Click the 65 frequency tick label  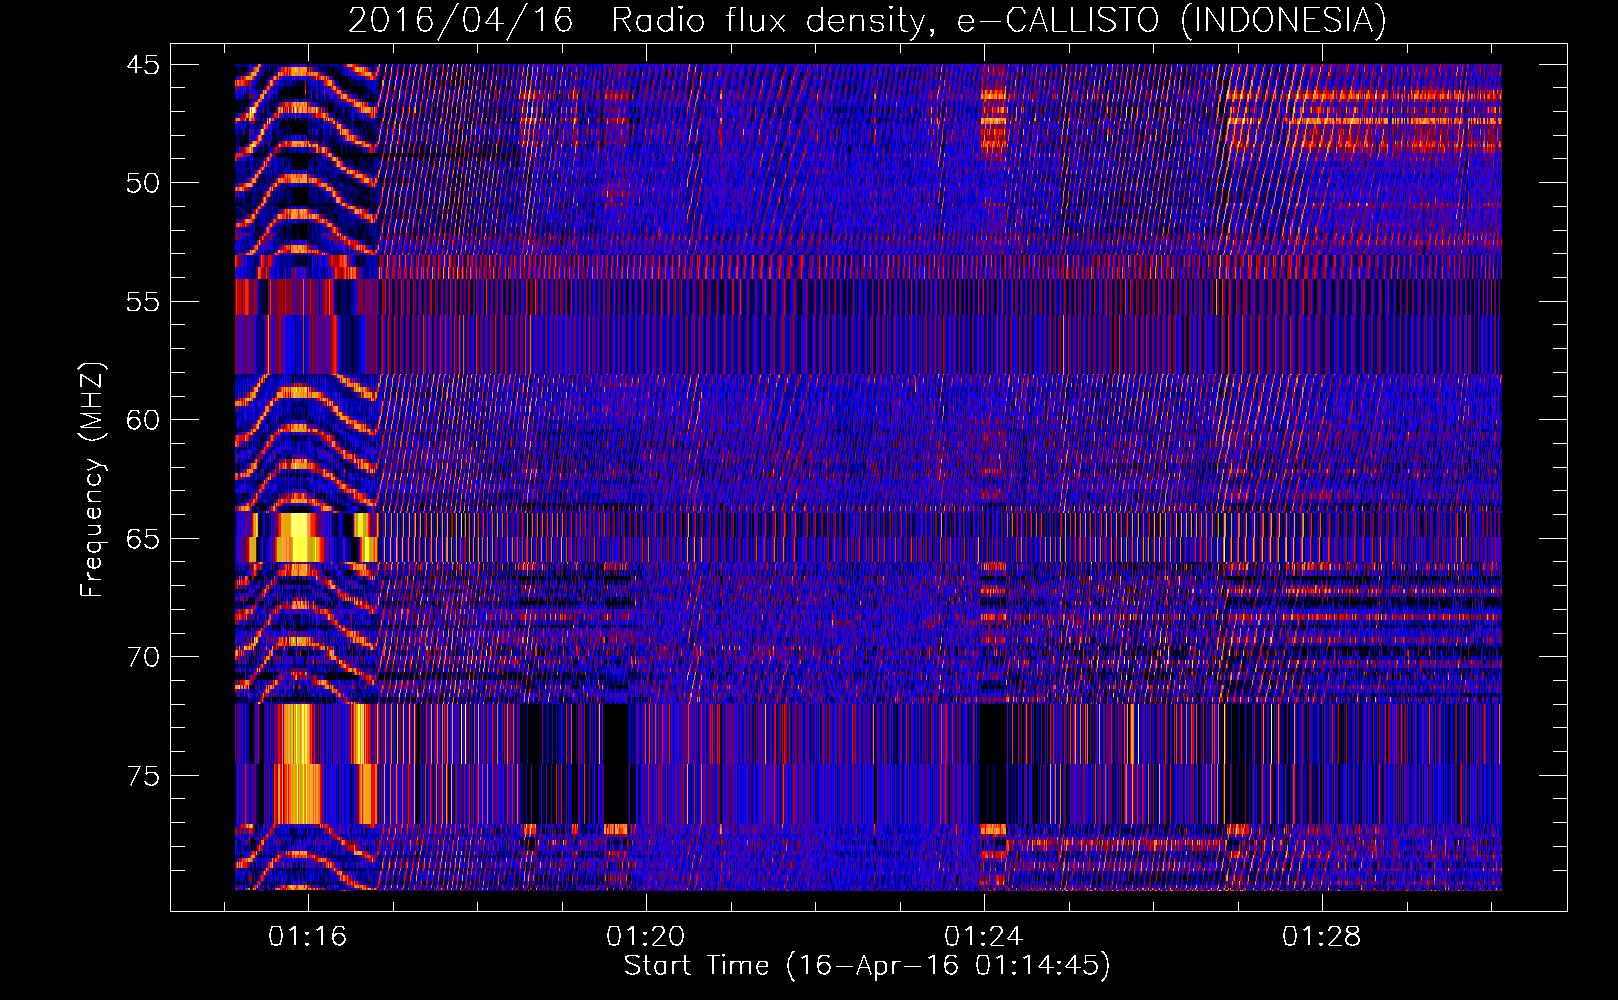143,539
